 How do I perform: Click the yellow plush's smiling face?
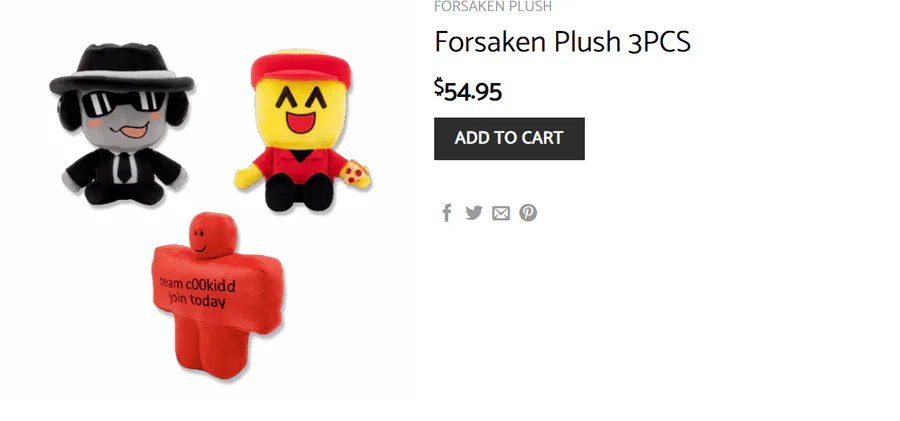(301, 111)
